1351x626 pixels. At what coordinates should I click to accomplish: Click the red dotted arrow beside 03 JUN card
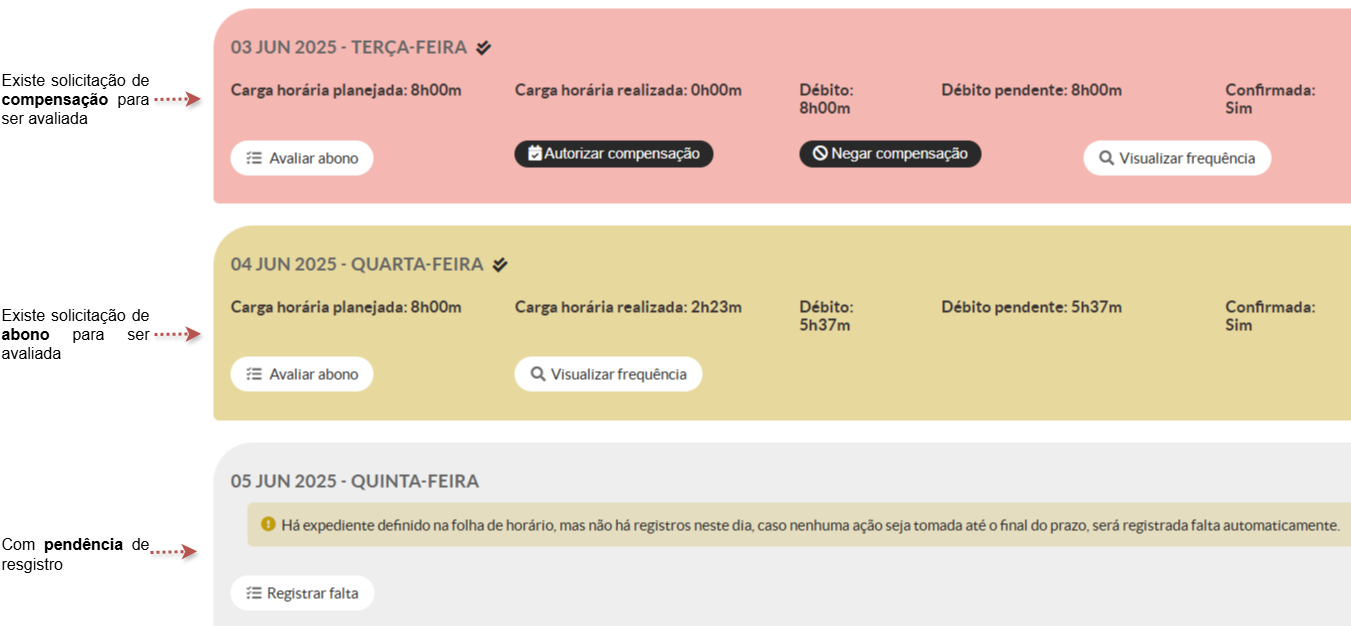[x=178, y=99]
